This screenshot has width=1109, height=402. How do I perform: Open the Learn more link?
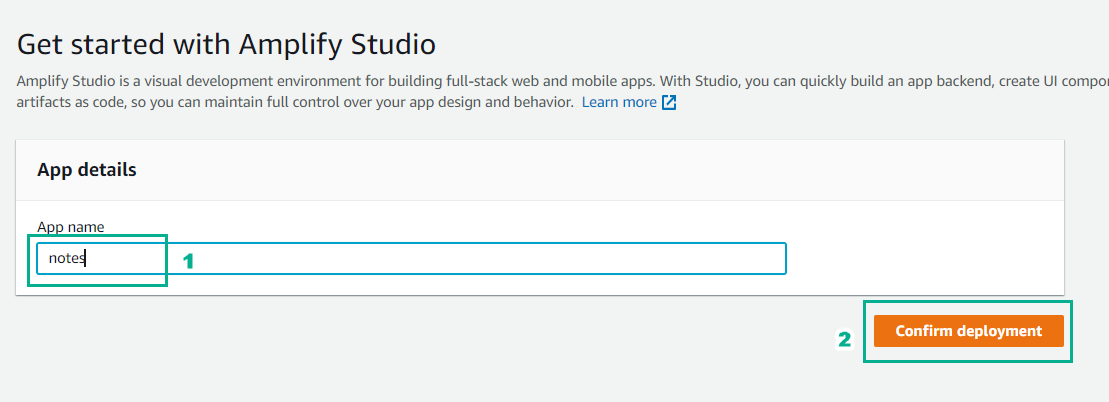[x=619, y=102]
